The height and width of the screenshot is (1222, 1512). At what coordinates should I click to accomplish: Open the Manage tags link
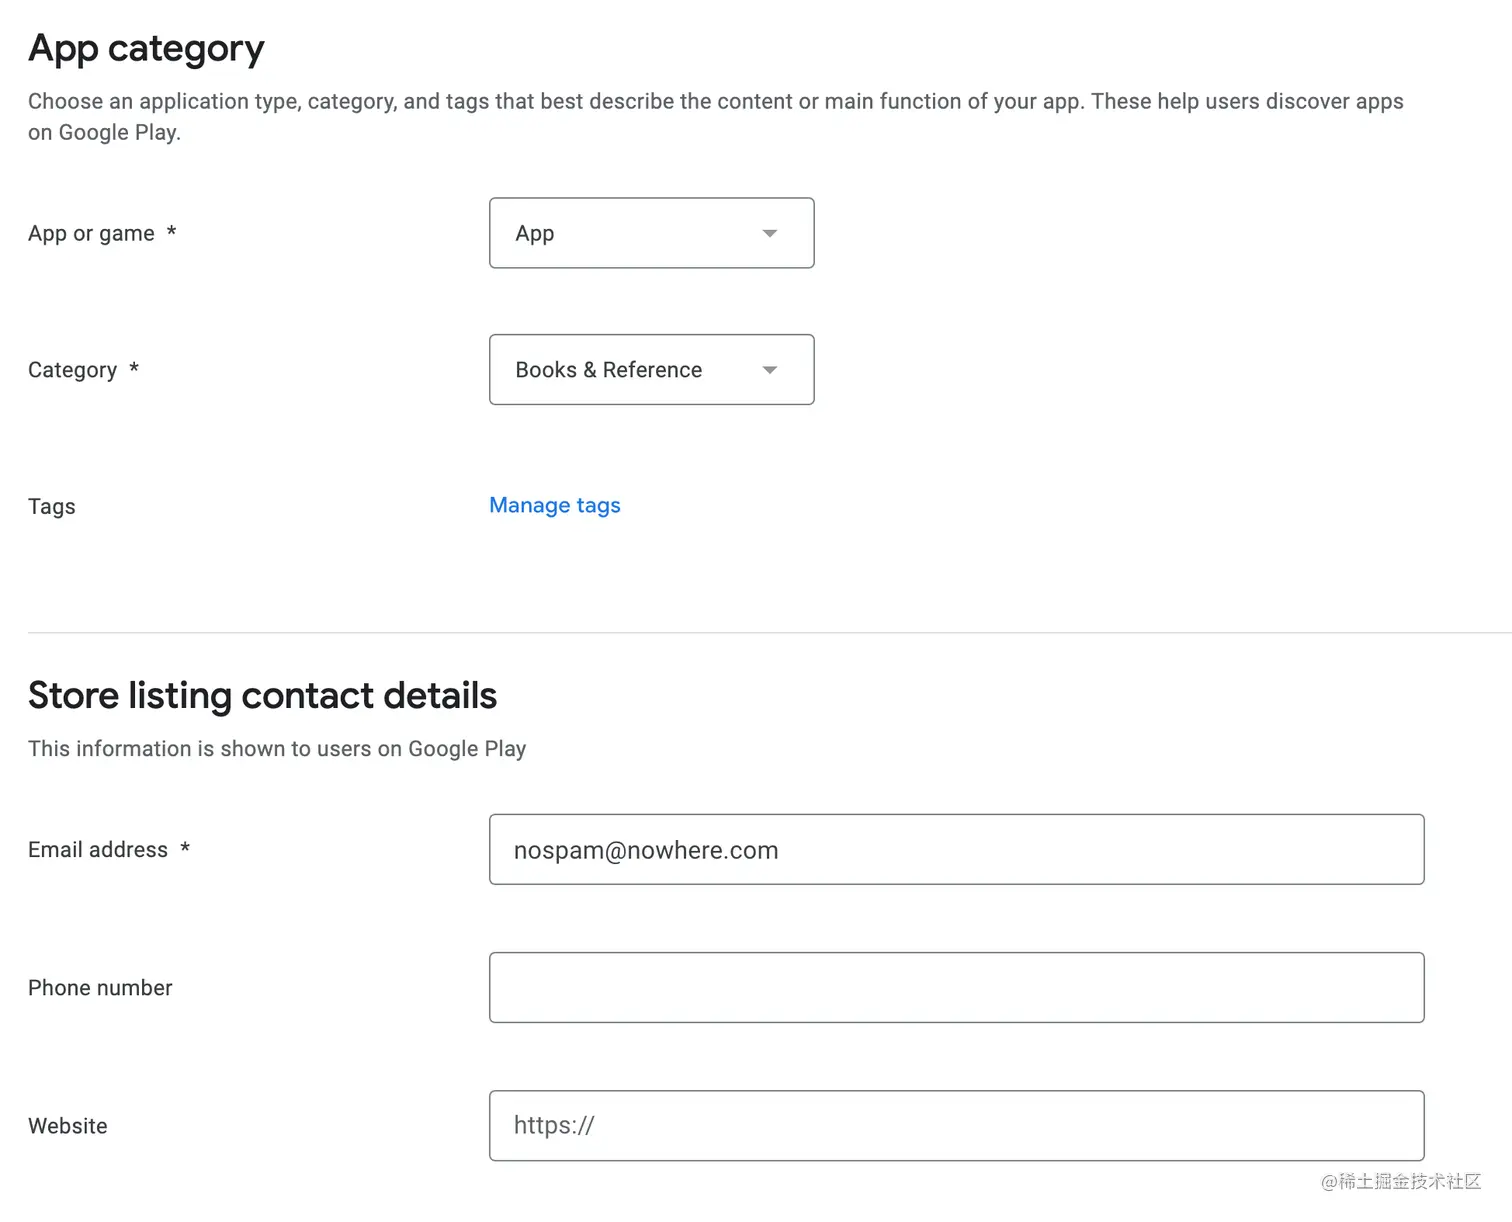tap(555, 506)
